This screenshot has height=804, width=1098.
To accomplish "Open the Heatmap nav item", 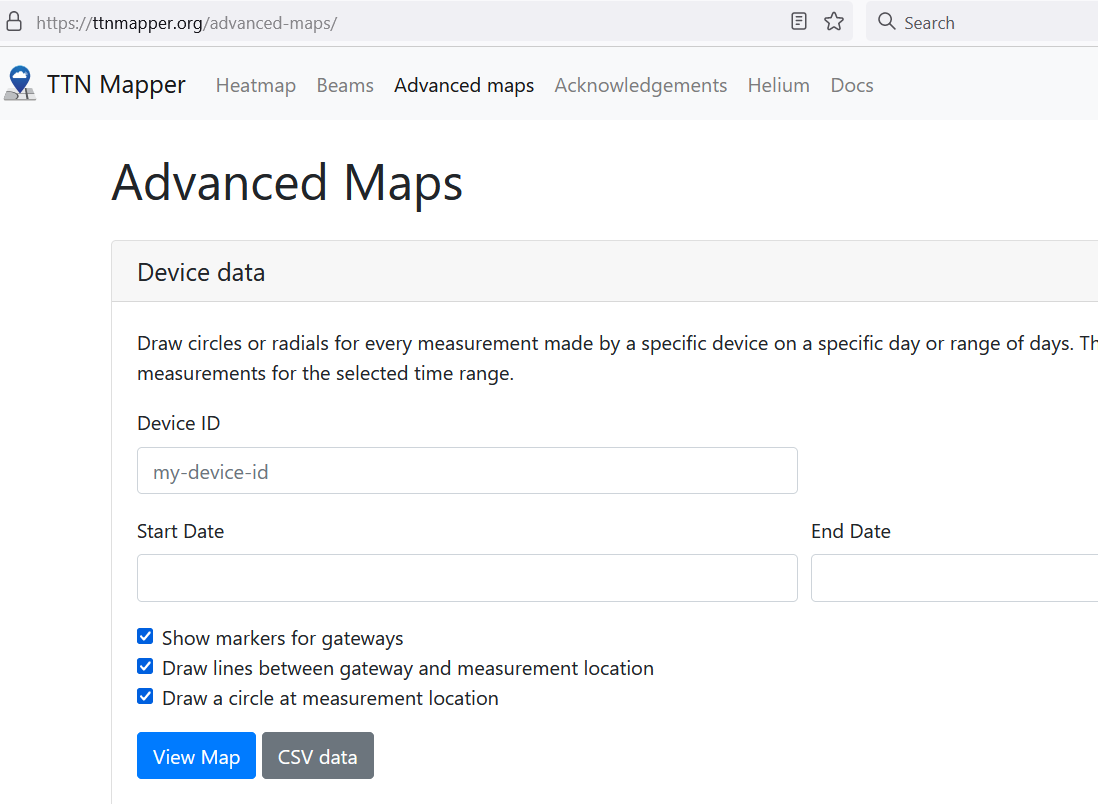I will tap(256, 85).
